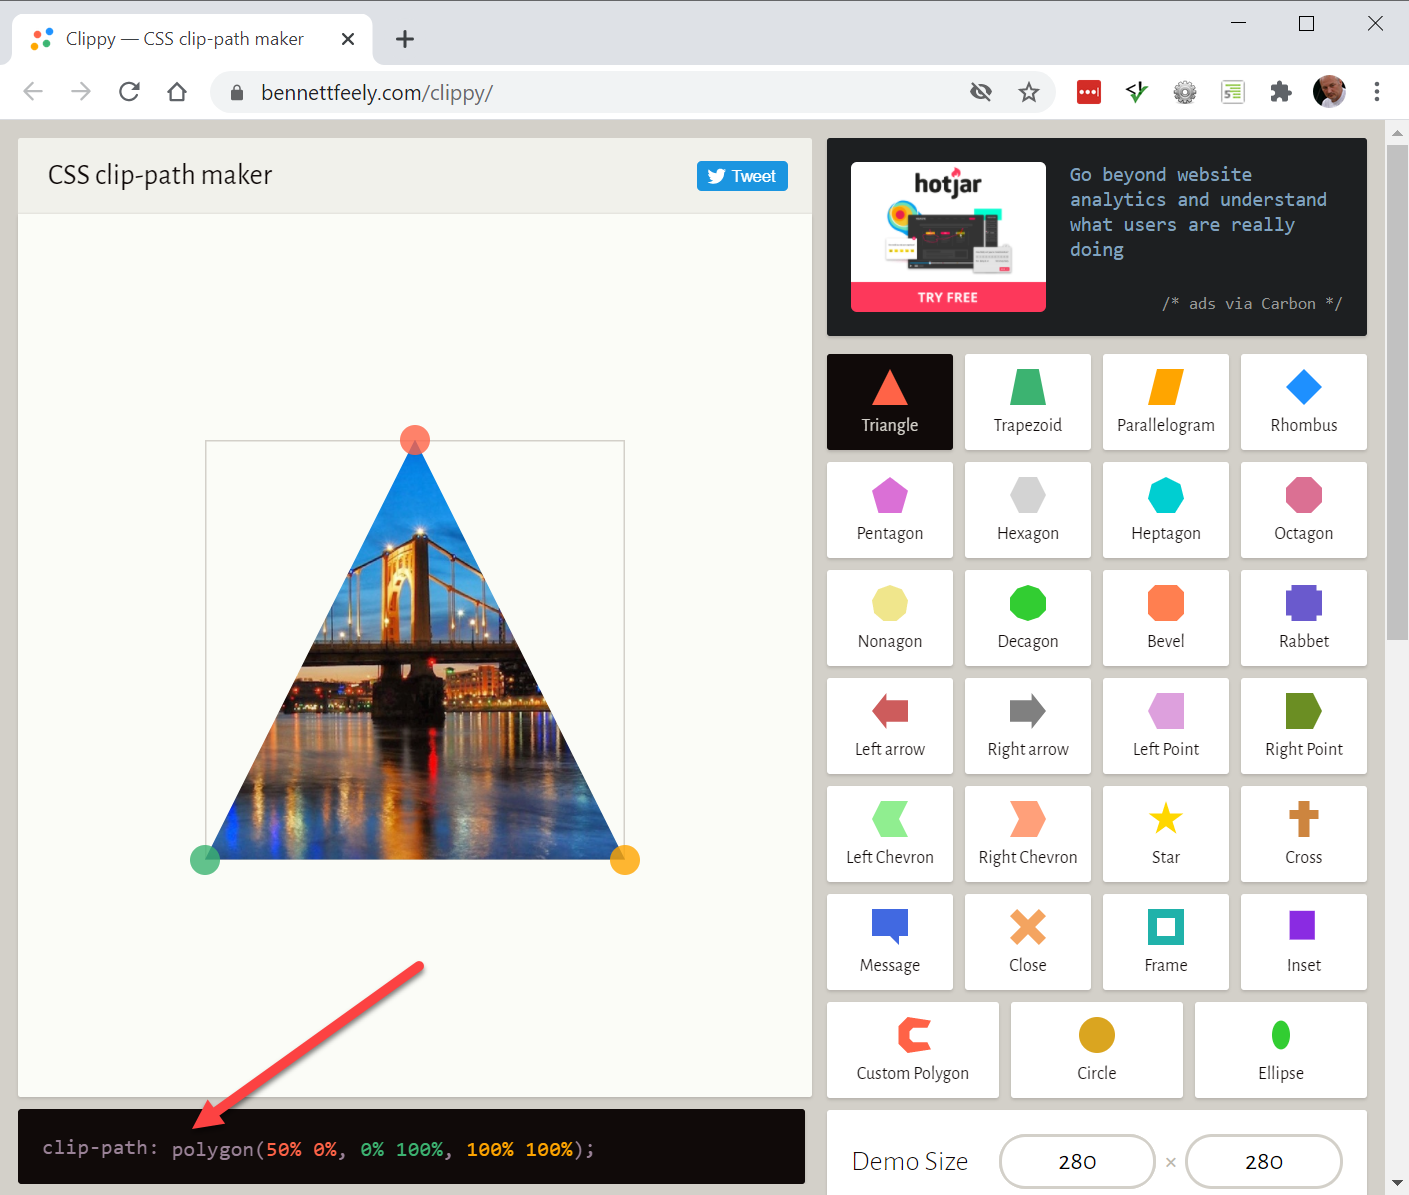1409x1195 pixels.
Task: Click the orange bottom-right vertex handle
Action: 625,860
